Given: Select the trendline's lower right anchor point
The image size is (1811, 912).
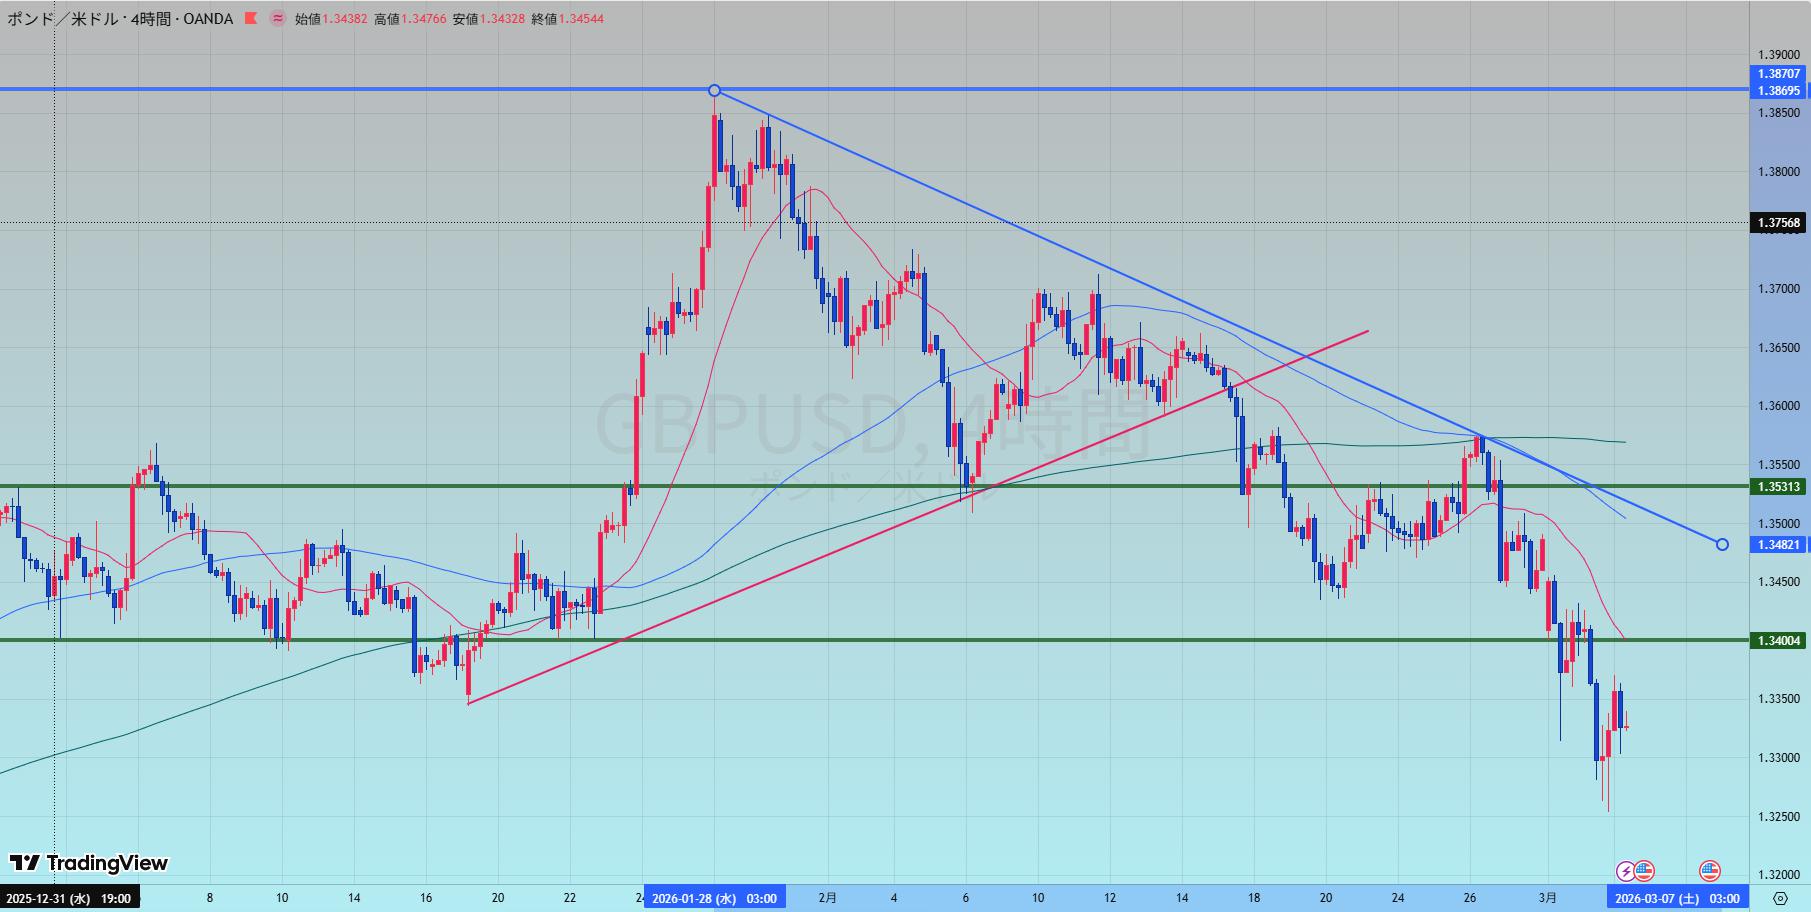Looking at the screenshot, I should (1722, 545).
